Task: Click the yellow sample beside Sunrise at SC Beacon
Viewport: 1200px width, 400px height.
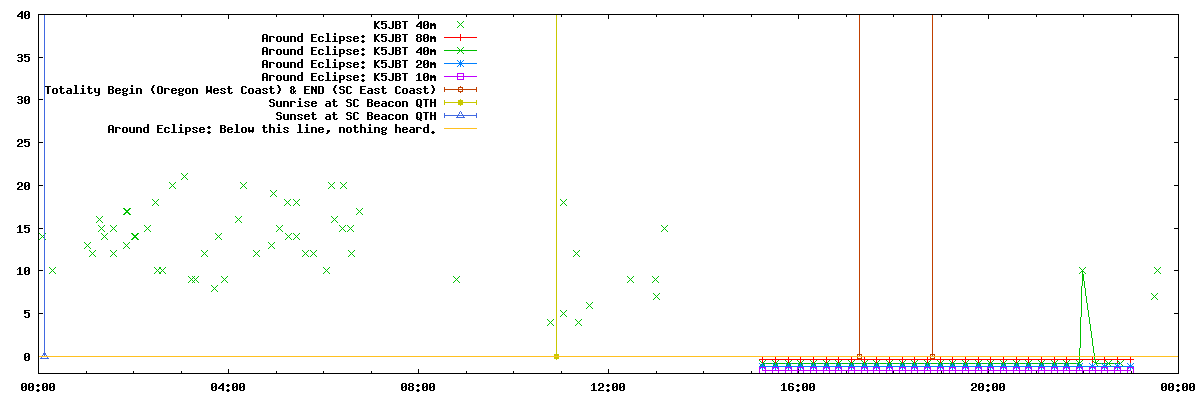Action: click(460, 102)
